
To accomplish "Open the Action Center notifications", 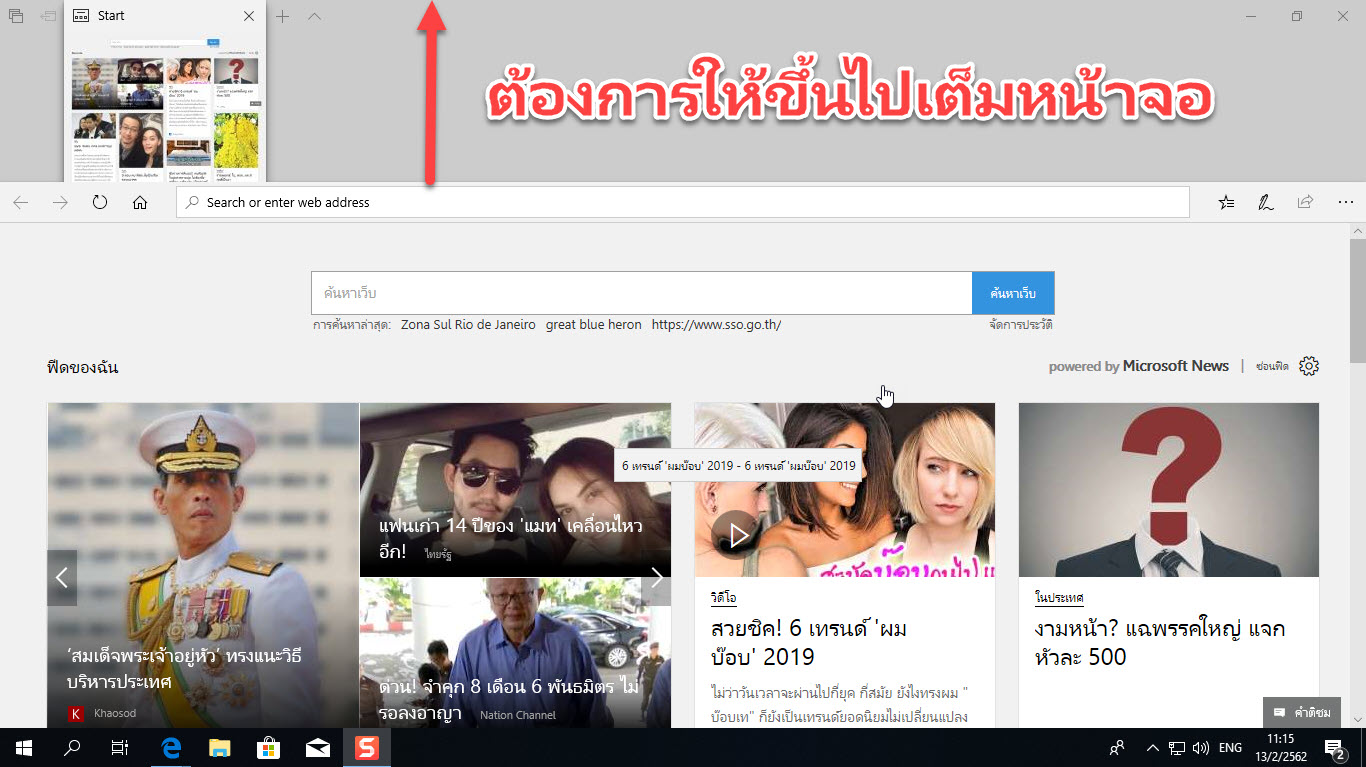I will 1335,747.
